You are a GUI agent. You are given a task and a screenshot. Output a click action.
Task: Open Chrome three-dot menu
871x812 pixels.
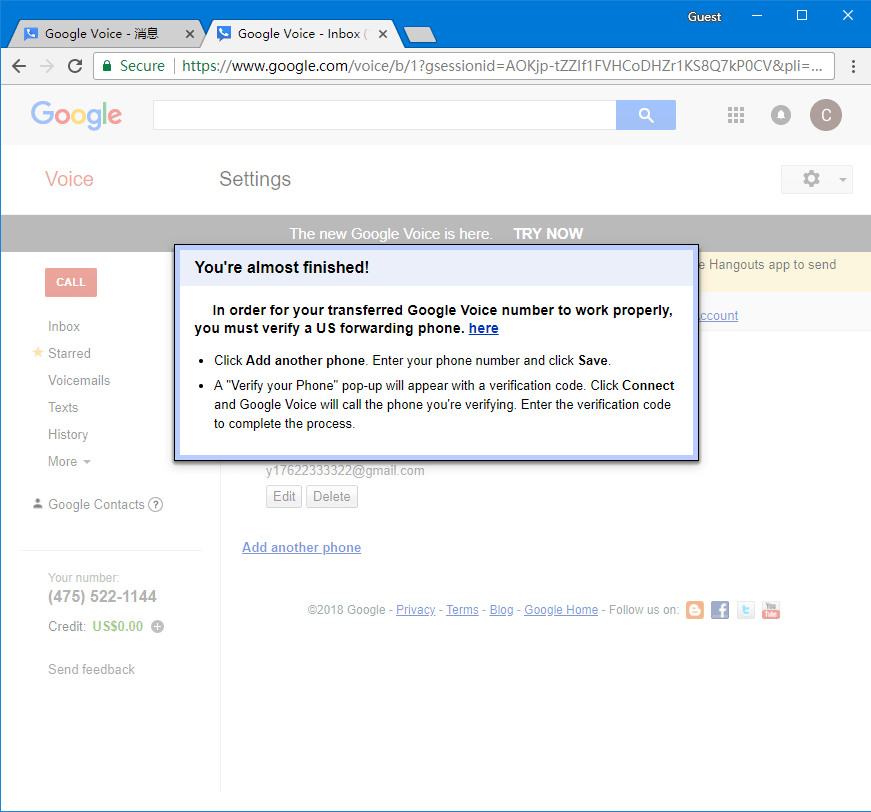click(853, 66)
